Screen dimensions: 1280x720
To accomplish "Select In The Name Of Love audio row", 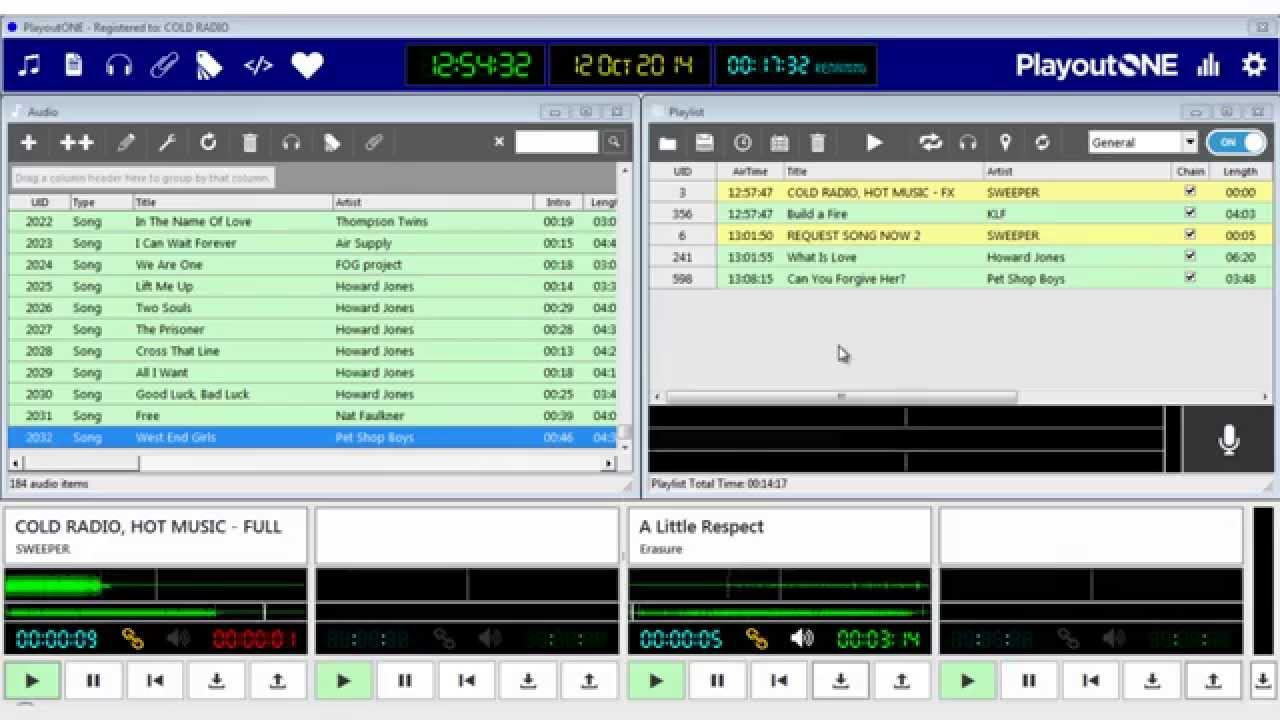I will click(x=312, y=221).
